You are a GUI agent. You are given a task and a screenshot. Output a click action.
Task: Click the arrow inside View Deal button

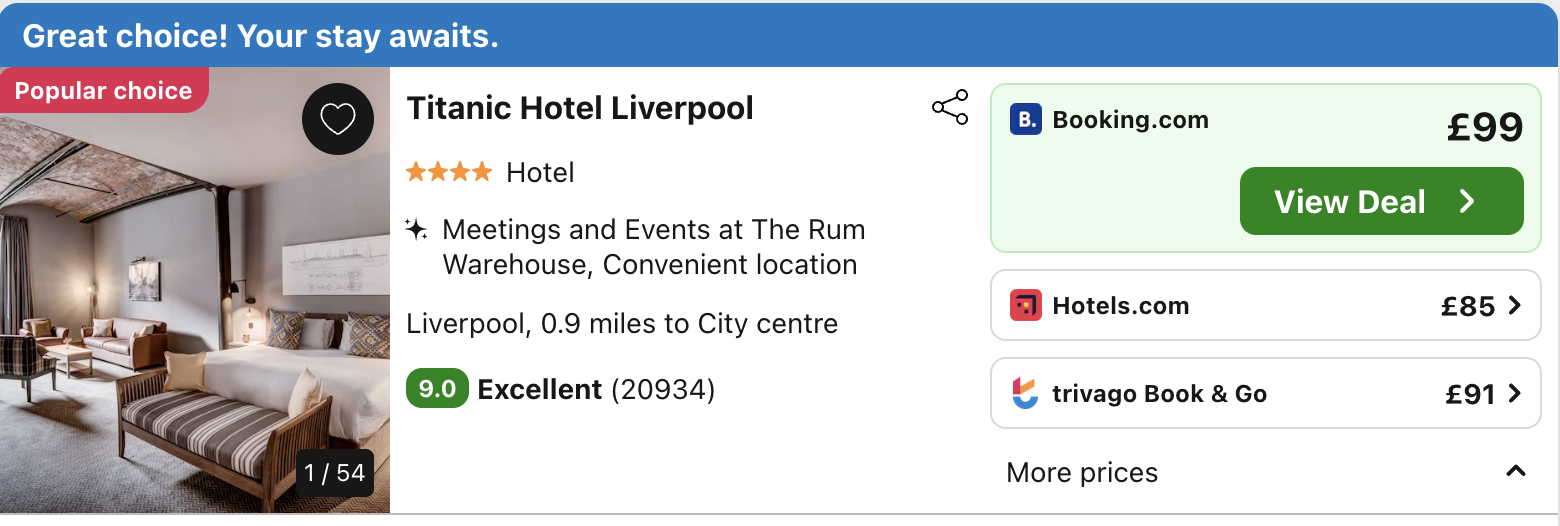point(1467,202)
